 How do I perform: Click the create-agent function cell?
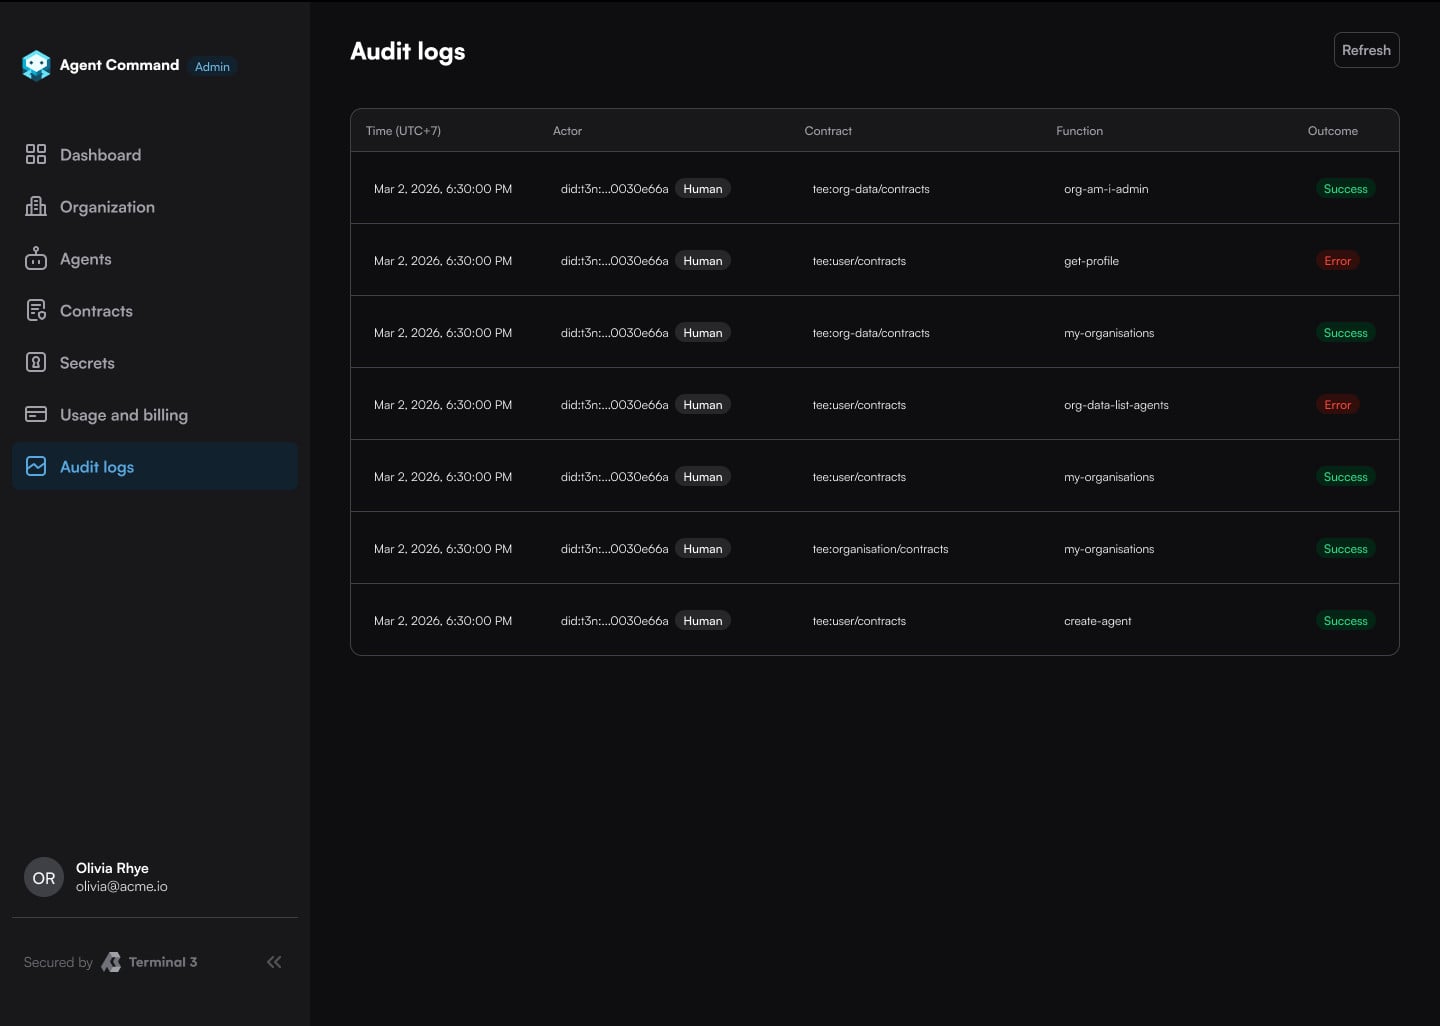1098,621
